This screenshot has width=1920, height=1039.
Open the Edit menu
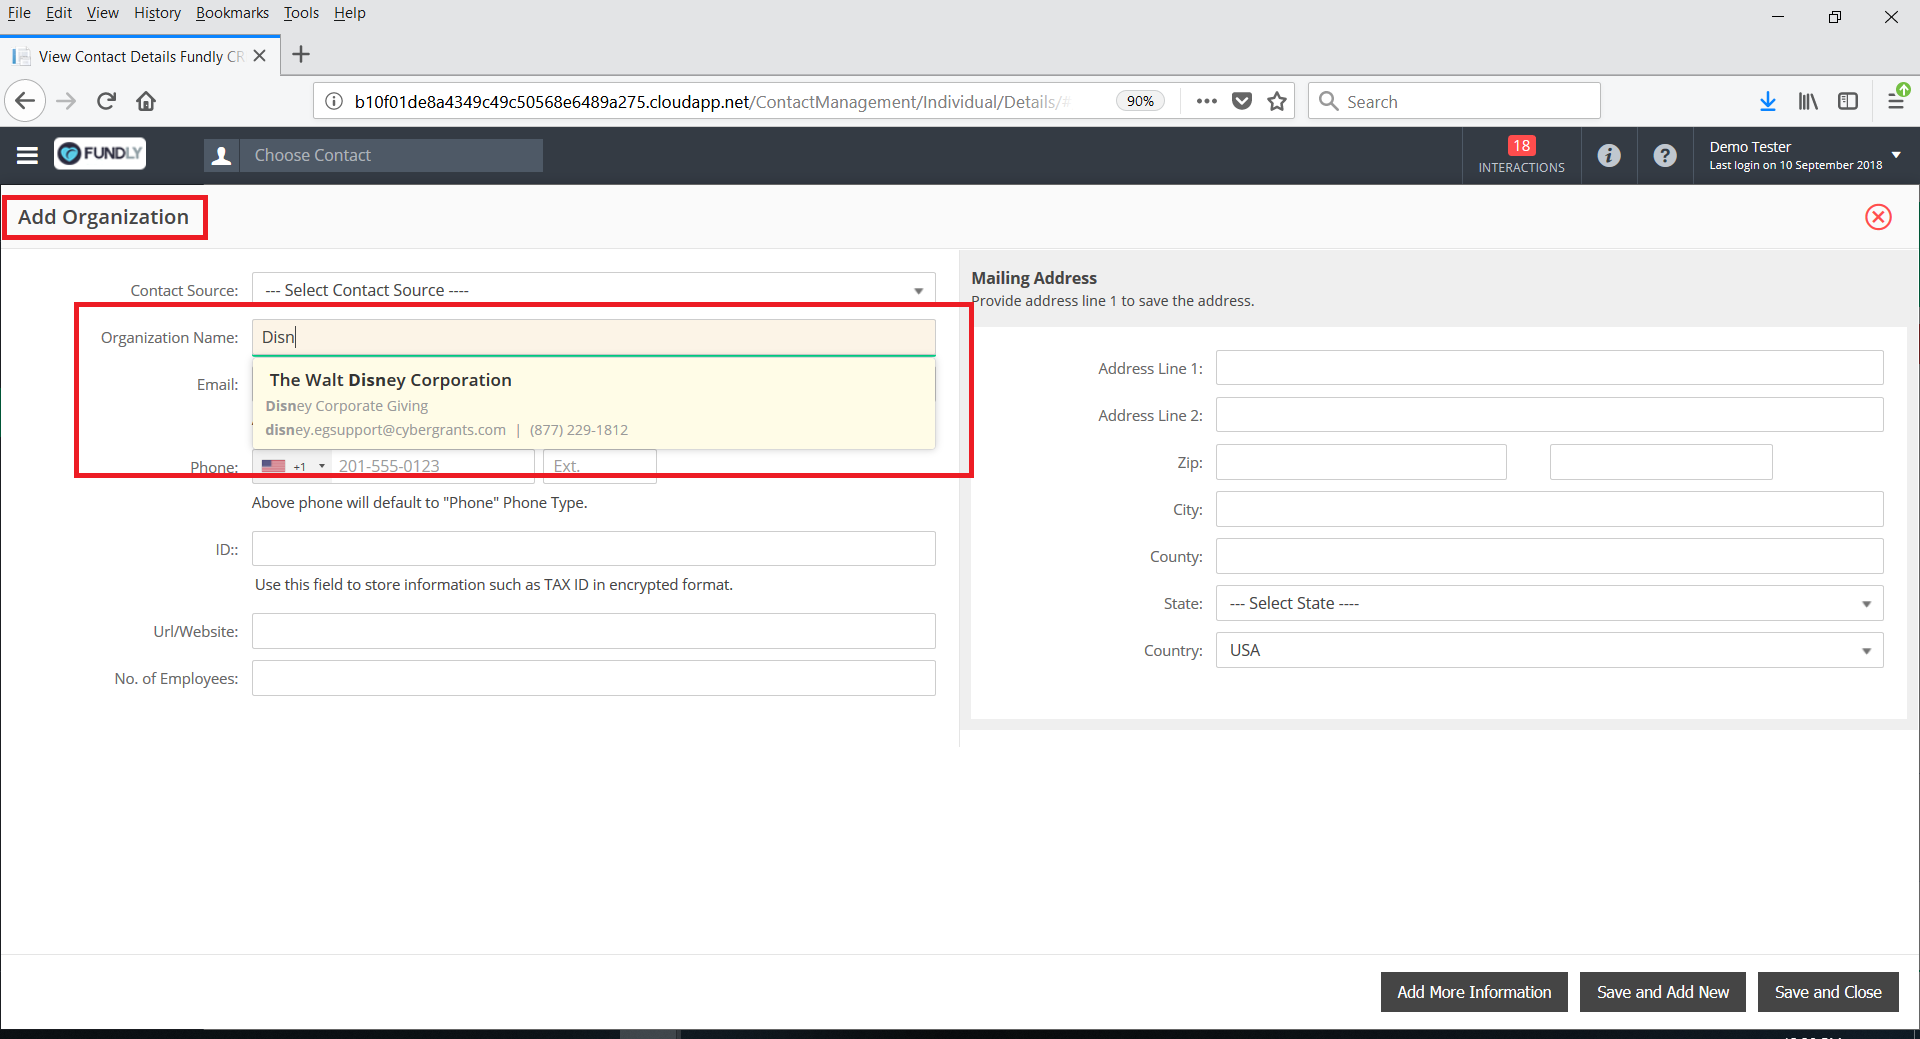click(x=59, y=13)
